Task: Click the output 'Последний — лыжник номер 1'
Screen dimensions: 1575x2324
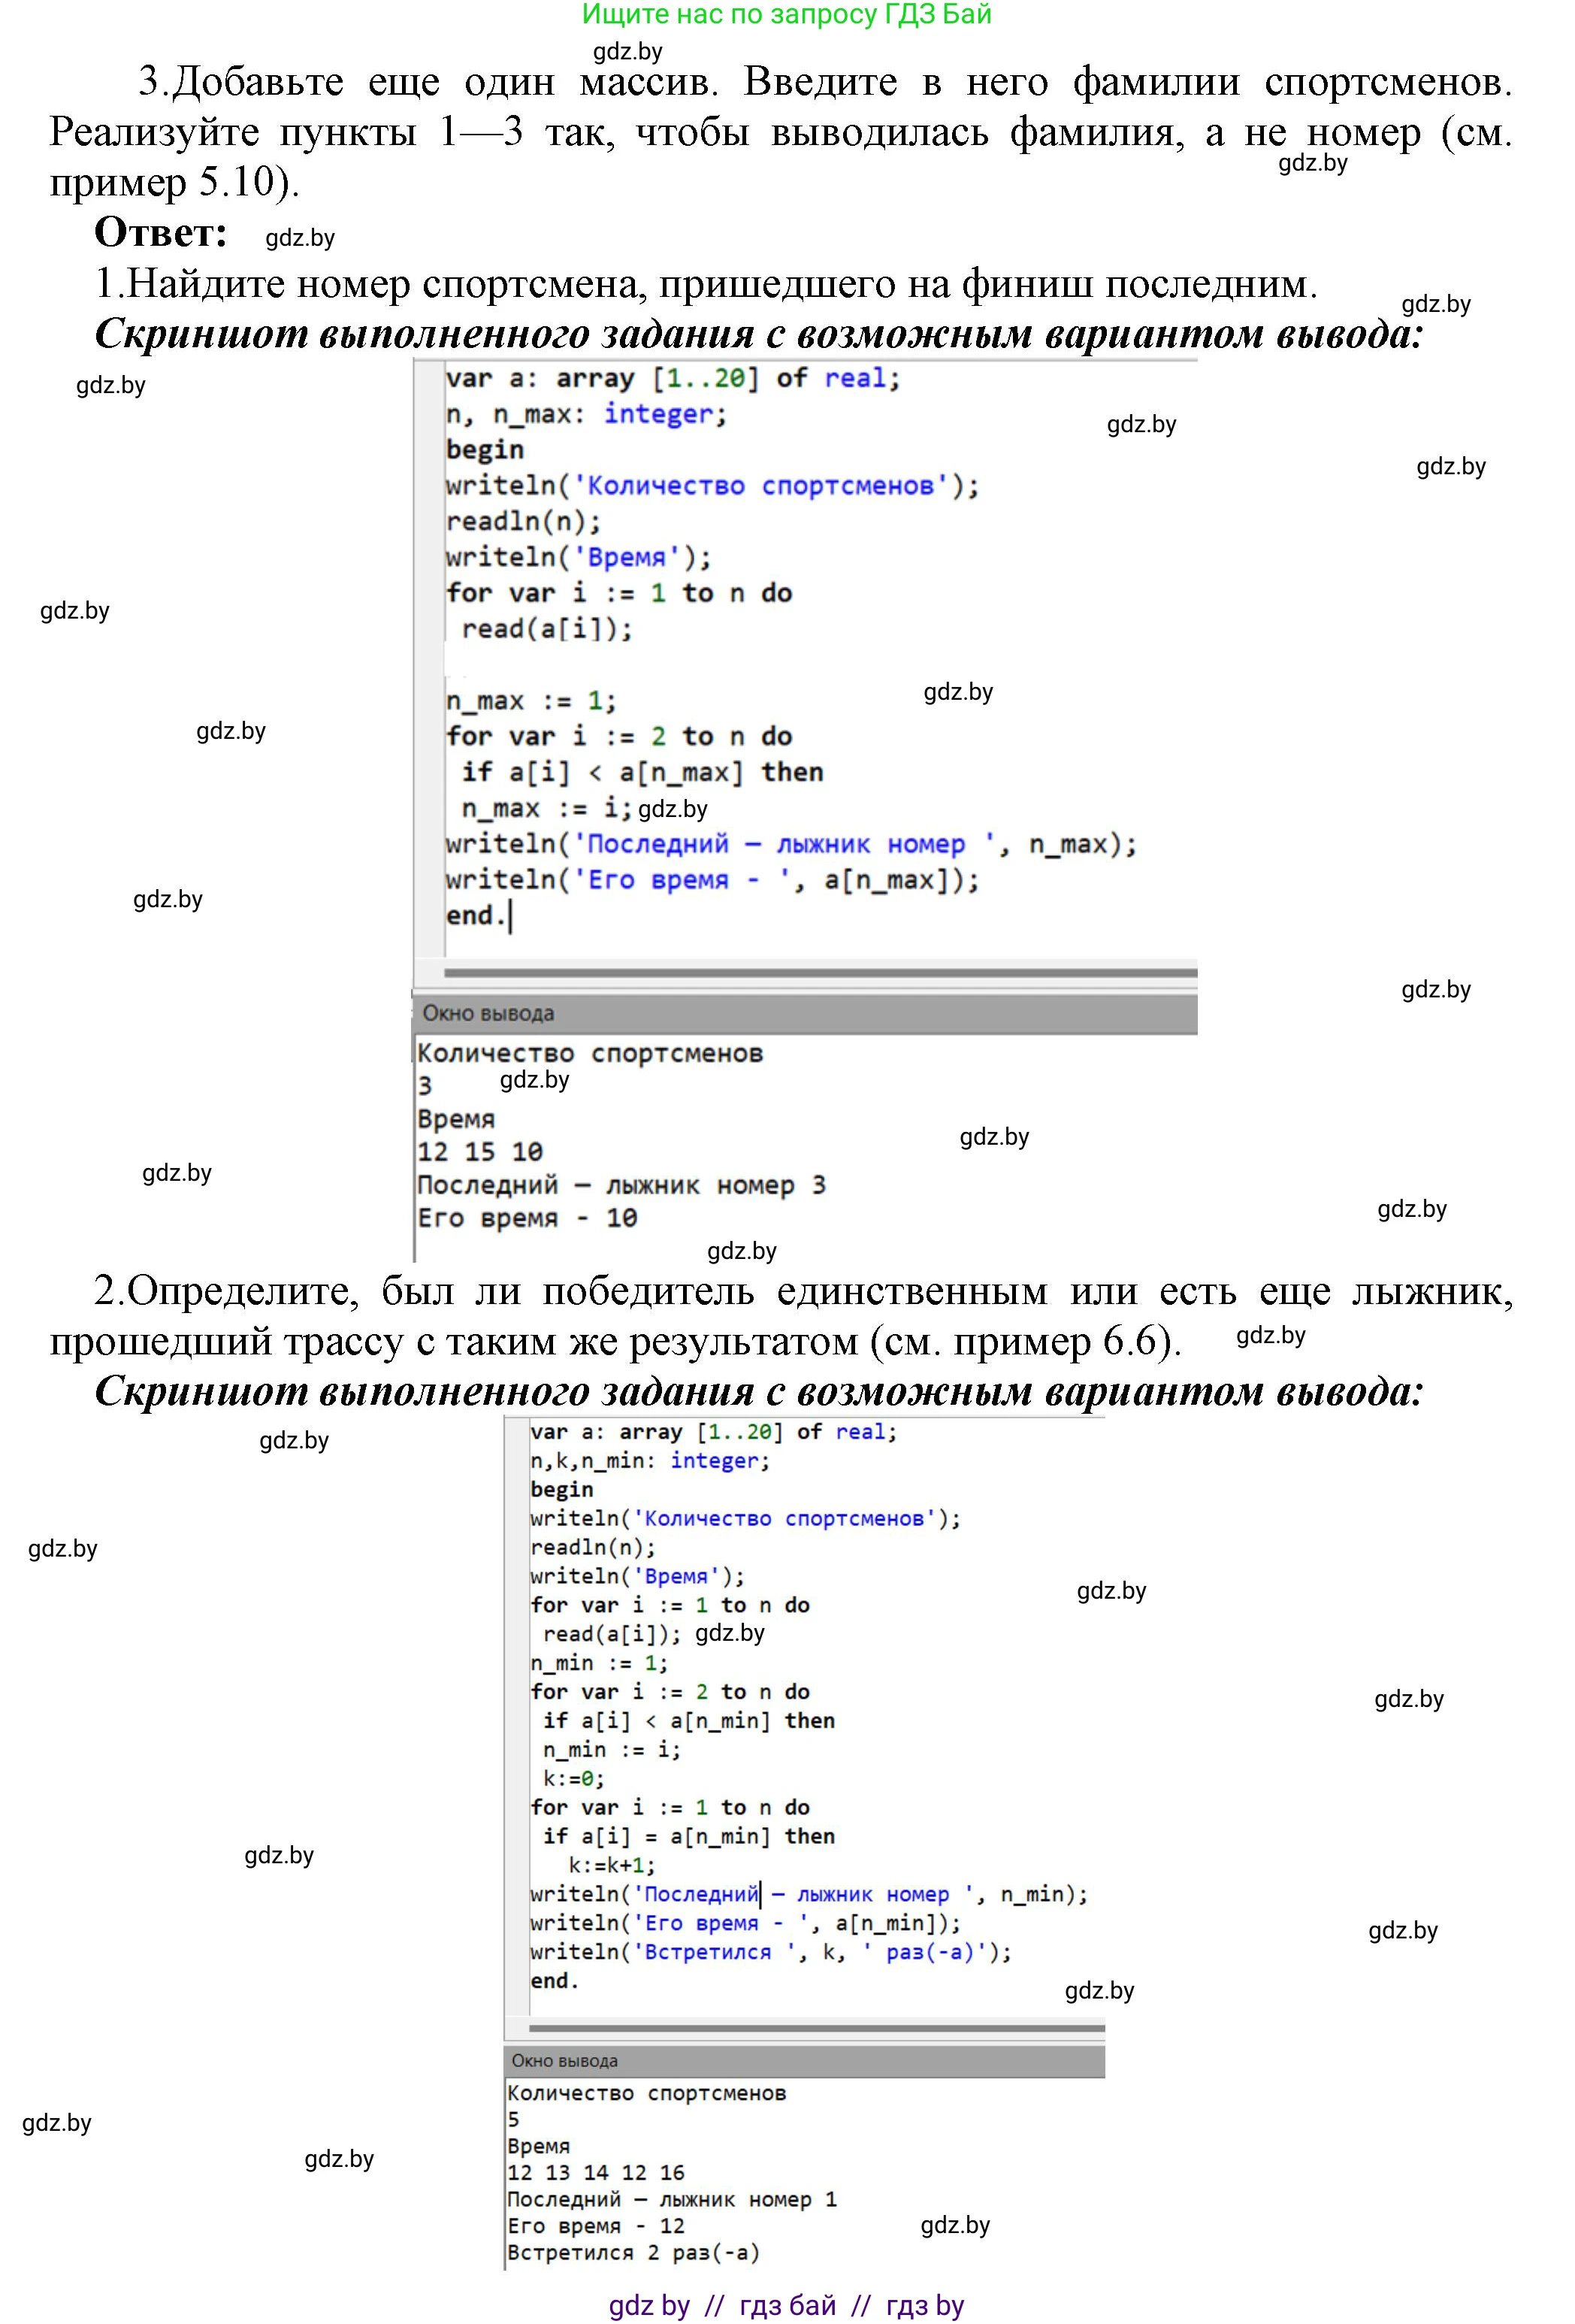Action: point(671,2199)
